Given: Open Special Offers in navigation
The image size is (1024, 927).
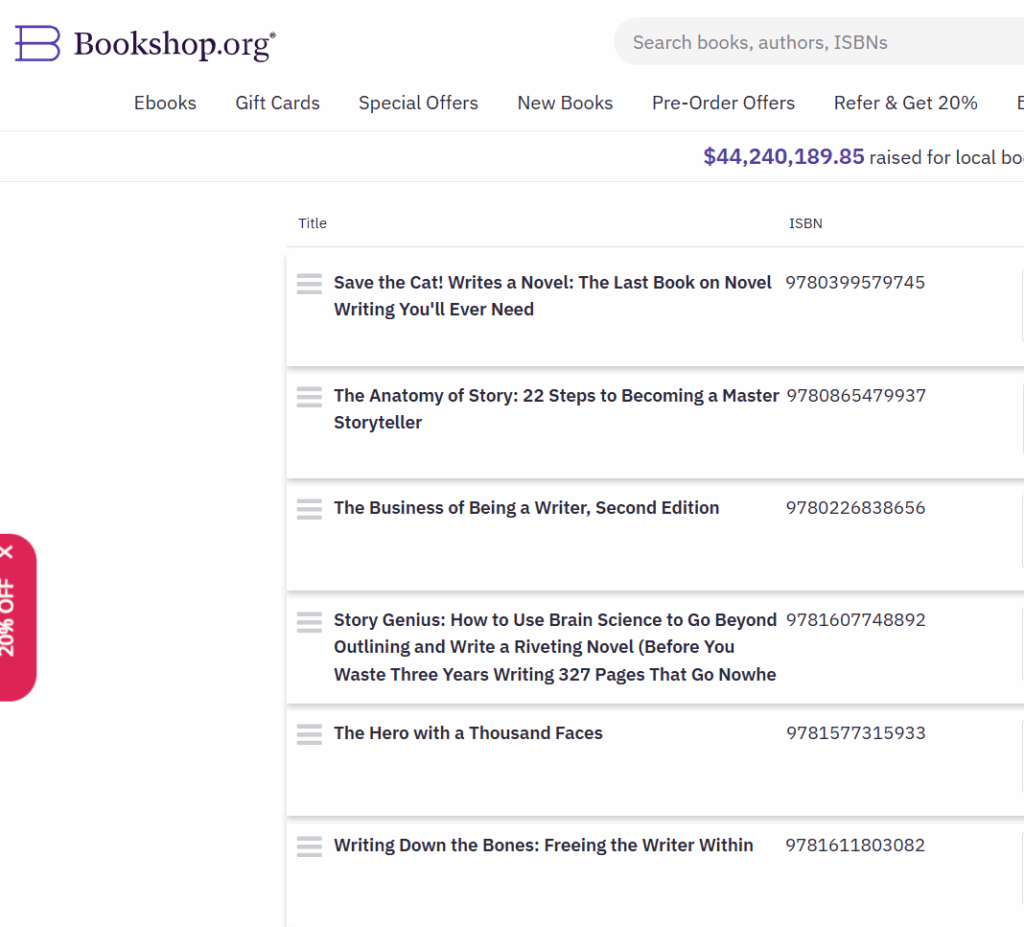Looking at the screenshot, I should coord(418,103).
